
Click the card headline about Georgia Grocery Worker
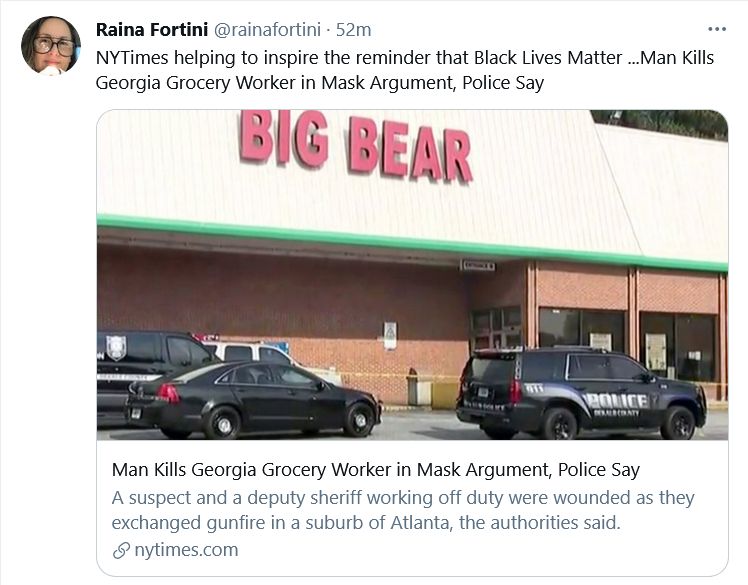(375, 470)
